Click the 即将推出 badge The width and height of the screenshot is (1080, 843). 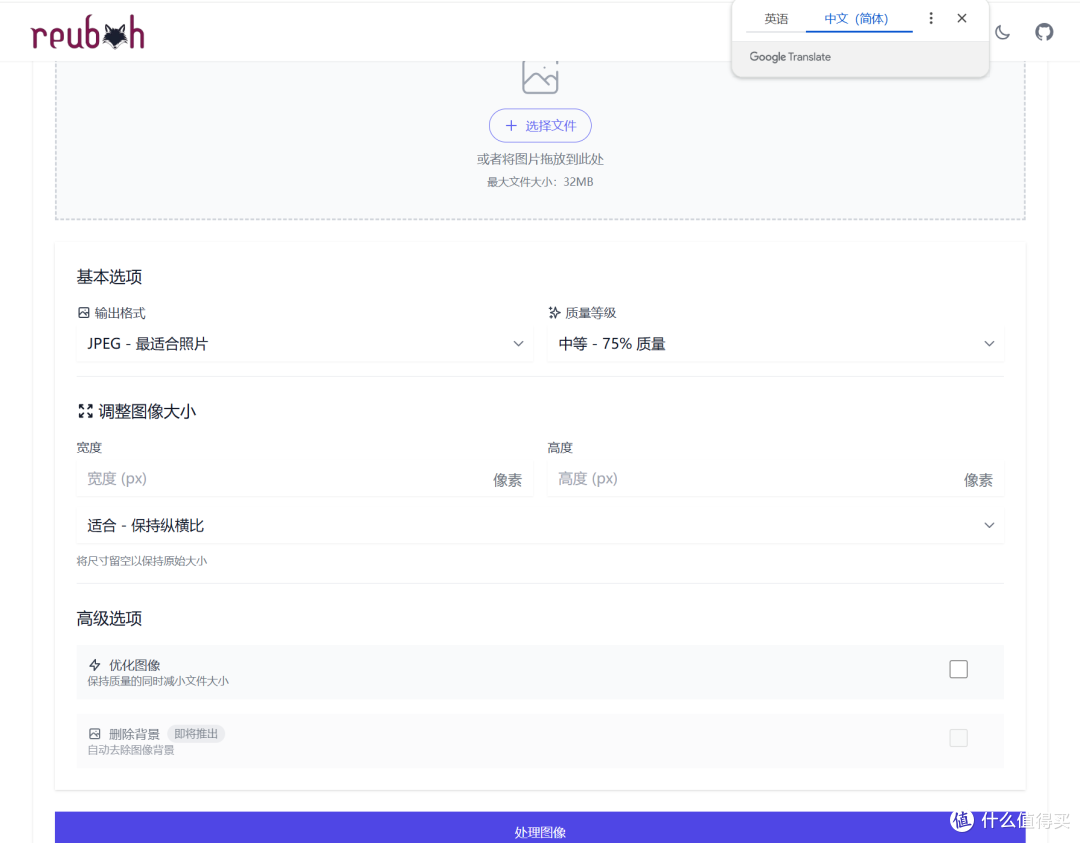pos(196,733)
